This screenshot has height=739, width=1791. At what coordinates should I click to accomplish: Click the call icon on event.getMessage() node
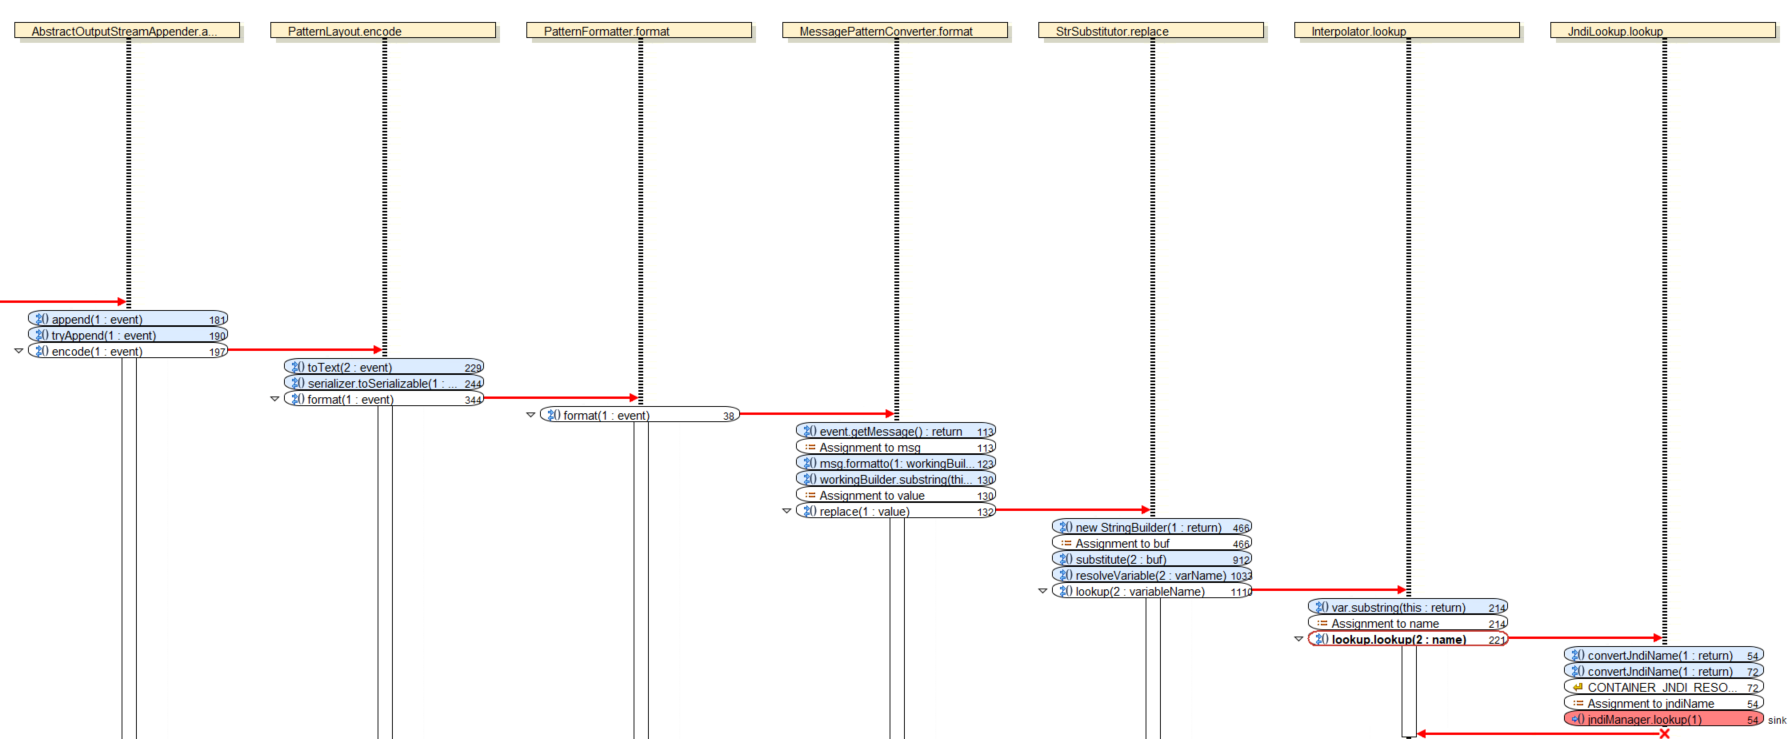click(810, 432)
